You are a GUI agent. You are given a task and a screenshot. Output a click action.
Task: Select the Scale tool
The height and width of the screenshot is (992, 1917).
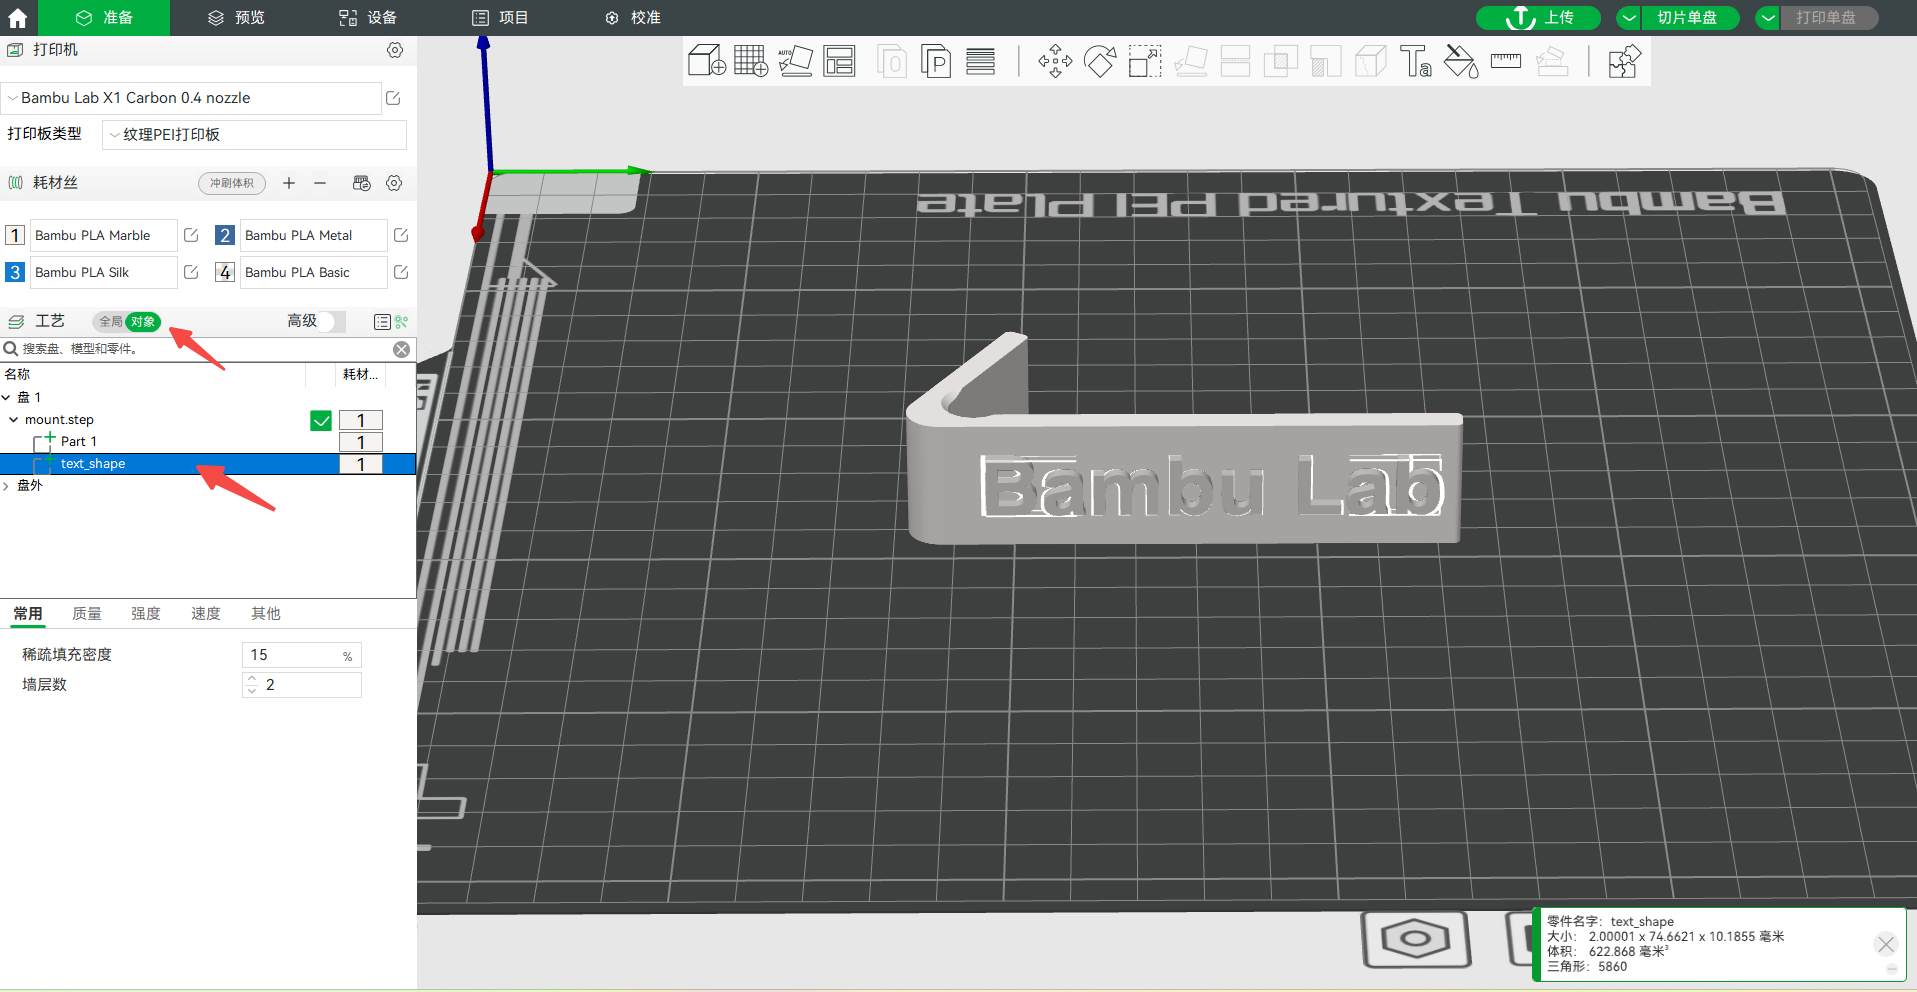click(x=1145, y=61)
